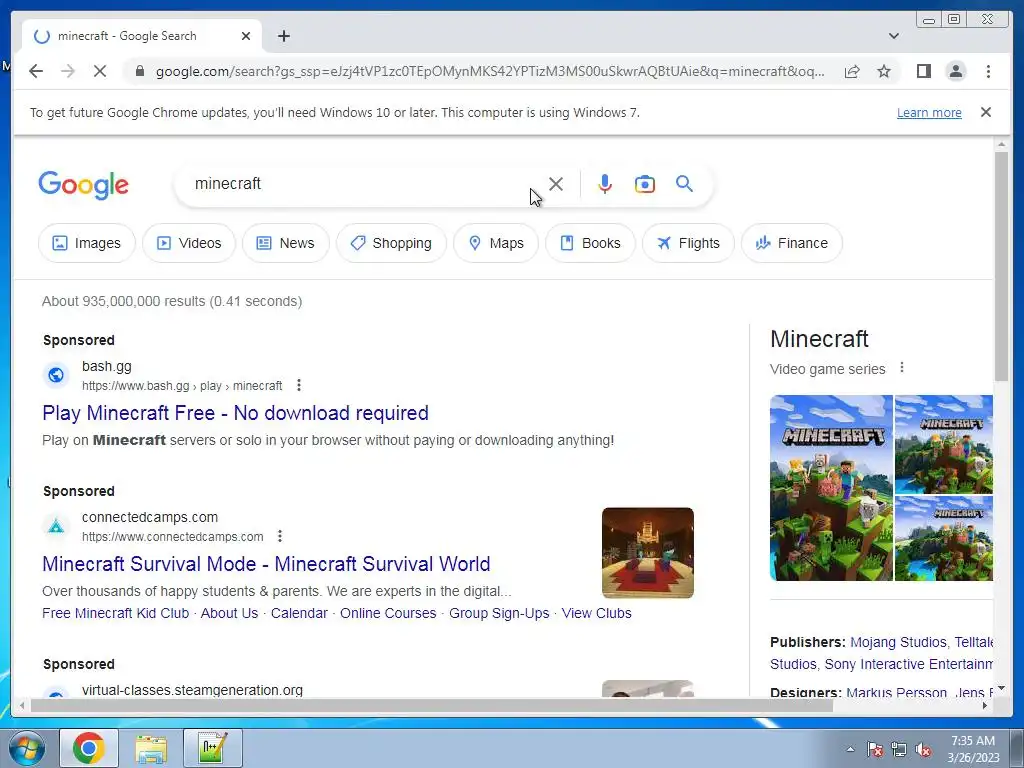
Task: Click connectedcamps.com site favicon
Action: pyautogui.click(x=56, y=526)
